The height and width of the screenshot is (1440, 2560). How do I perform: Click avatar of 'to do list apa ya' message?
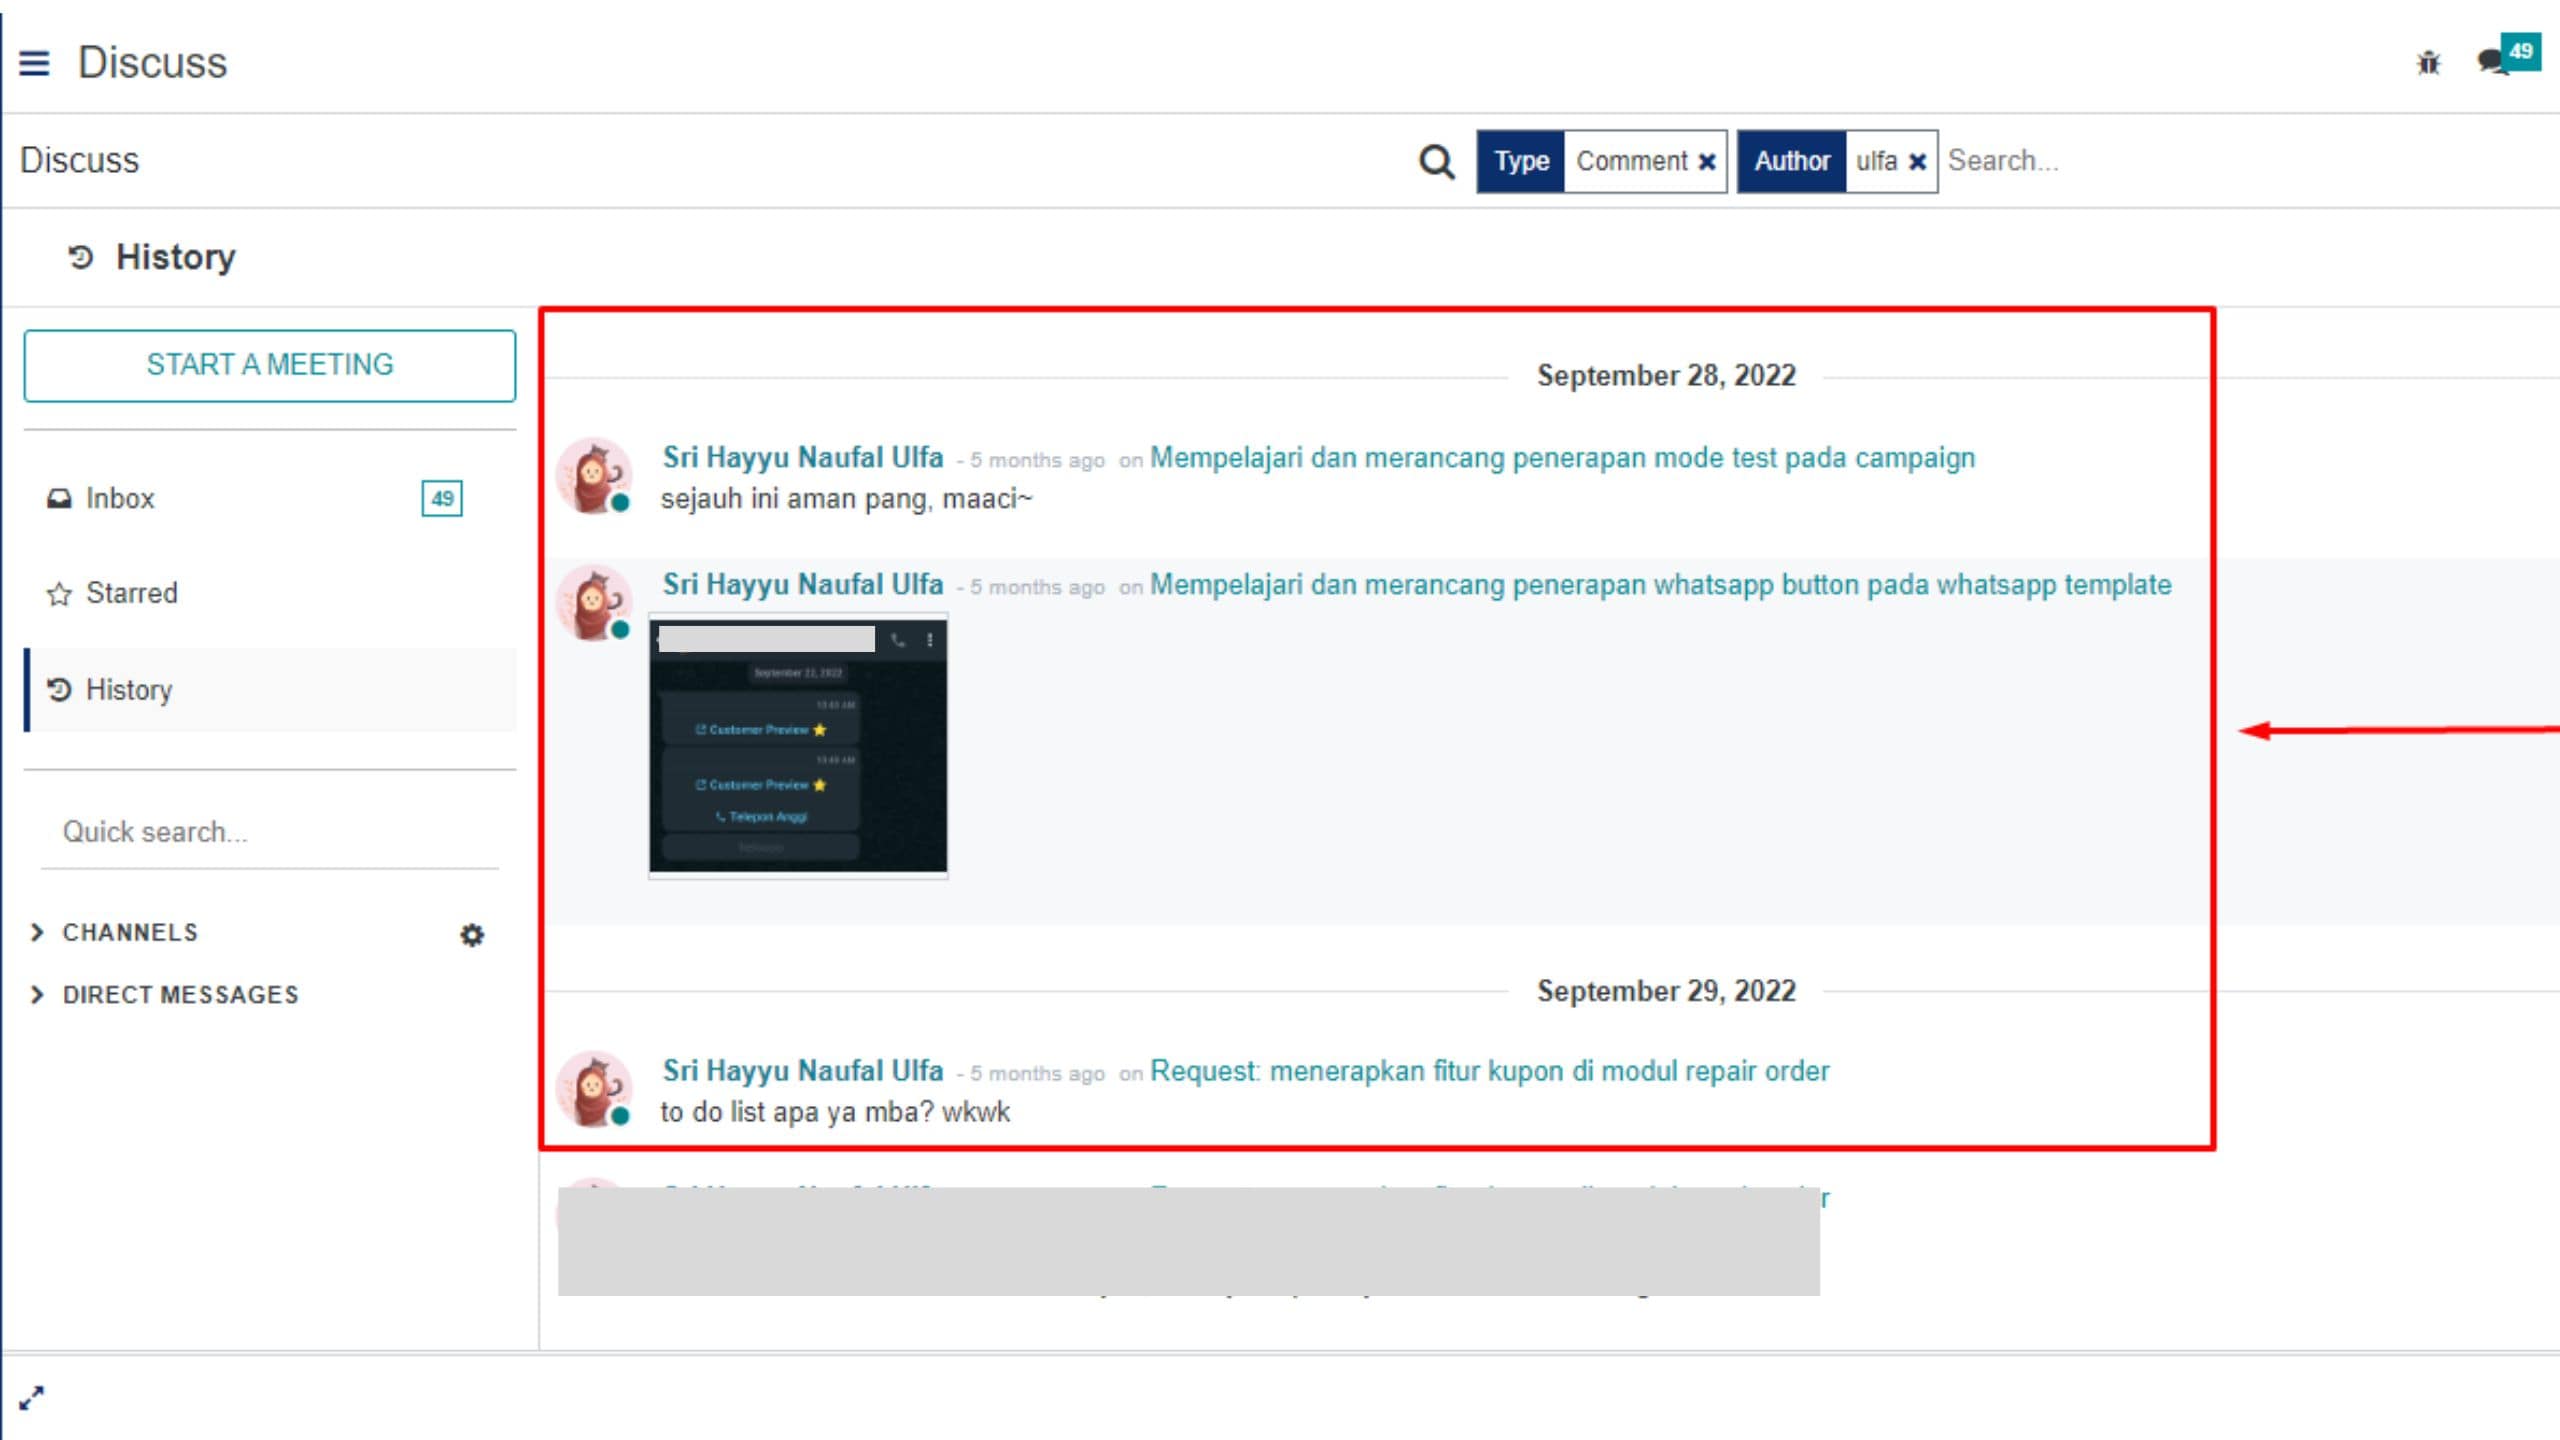(x=594, y=1089)
